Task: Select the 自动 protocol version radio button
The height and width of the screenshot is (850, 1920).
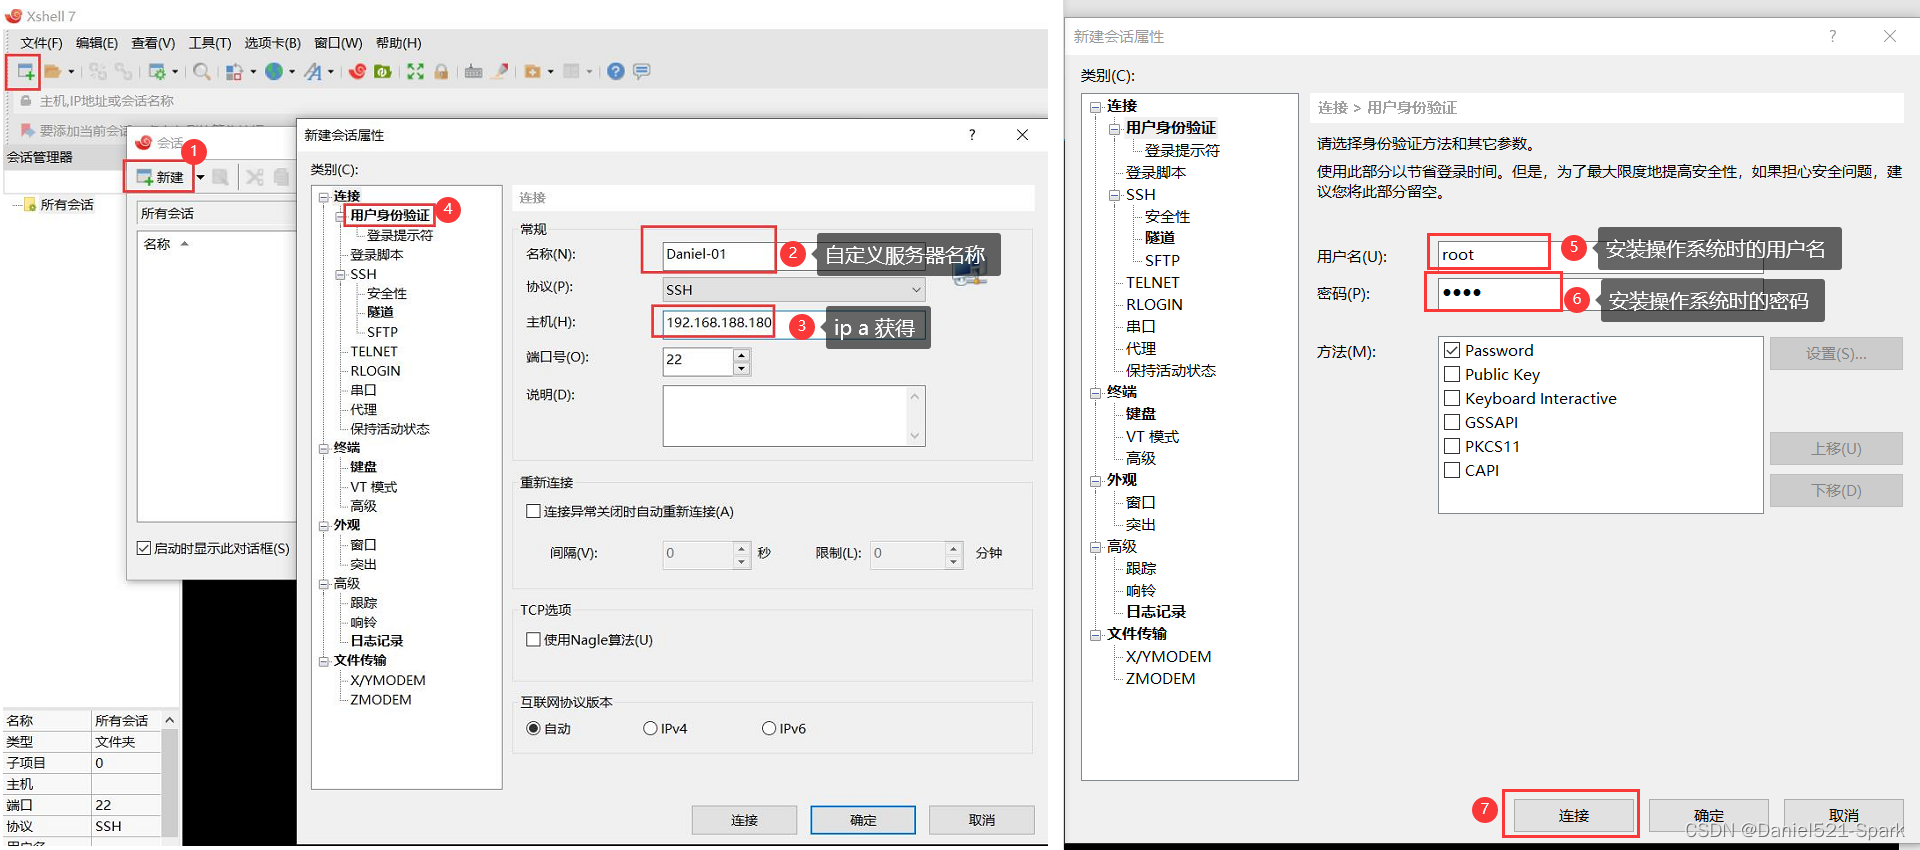Action: [x=533, y=728]
